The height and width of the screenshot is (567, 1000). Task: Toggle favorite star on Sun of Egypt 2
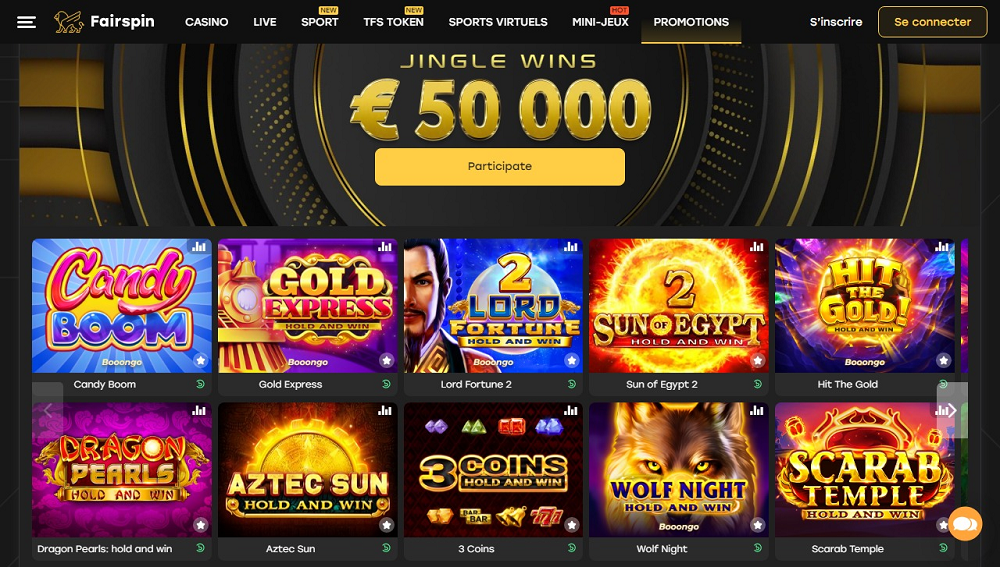click(757, 360)
